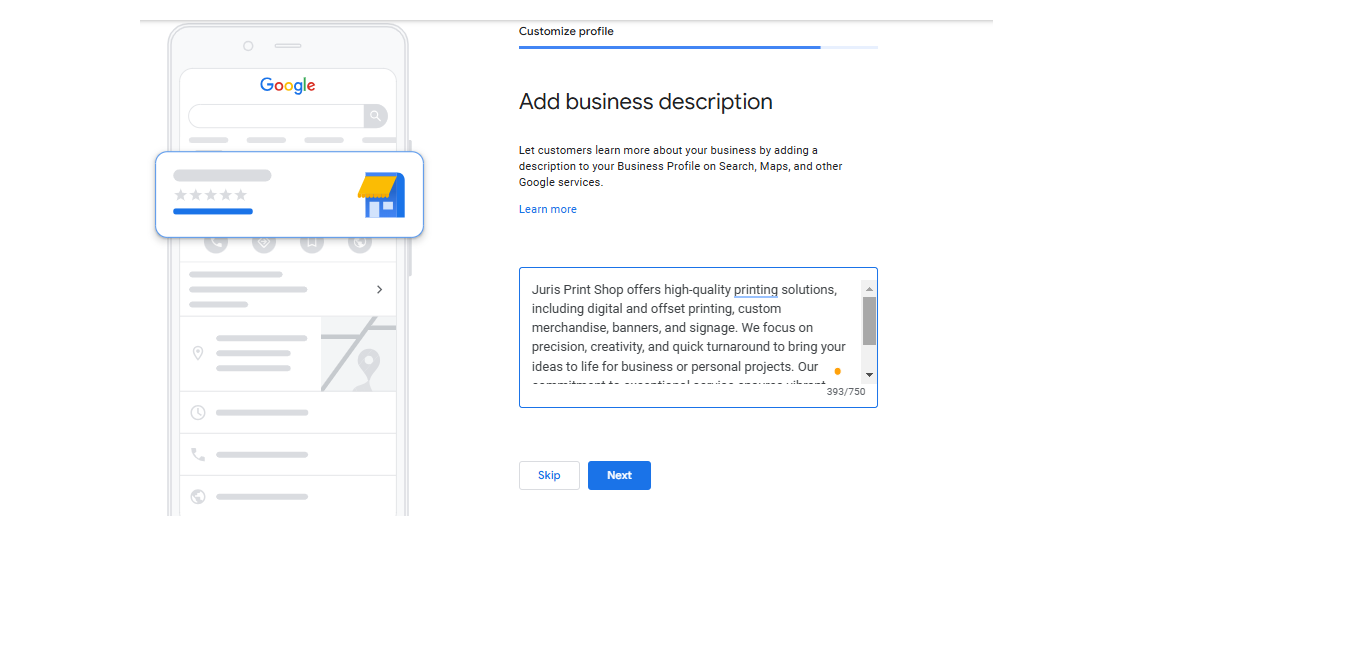Click the Google logo in phone mockup
The image size is (1357, 670).
pyautogui.click(x=288, y=86)
